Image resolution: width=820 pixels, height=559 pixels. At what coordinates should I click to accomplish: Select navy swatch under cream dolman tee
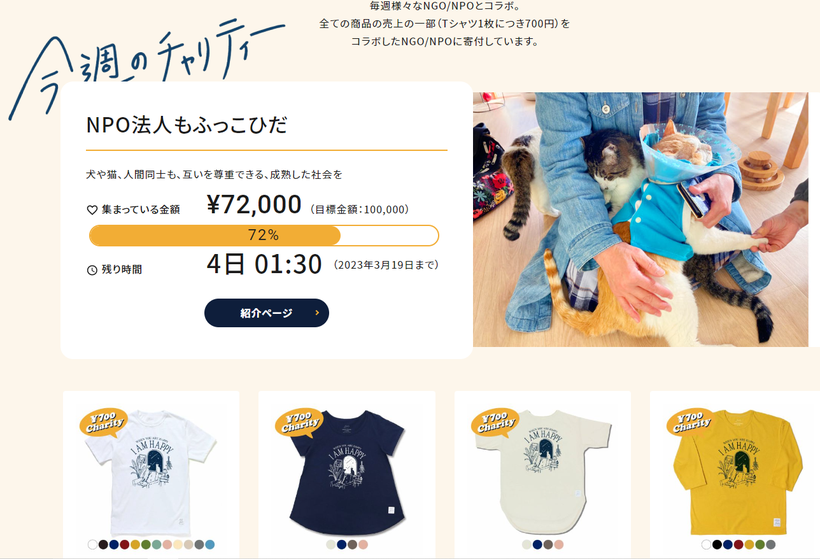[x=537, y=544]
